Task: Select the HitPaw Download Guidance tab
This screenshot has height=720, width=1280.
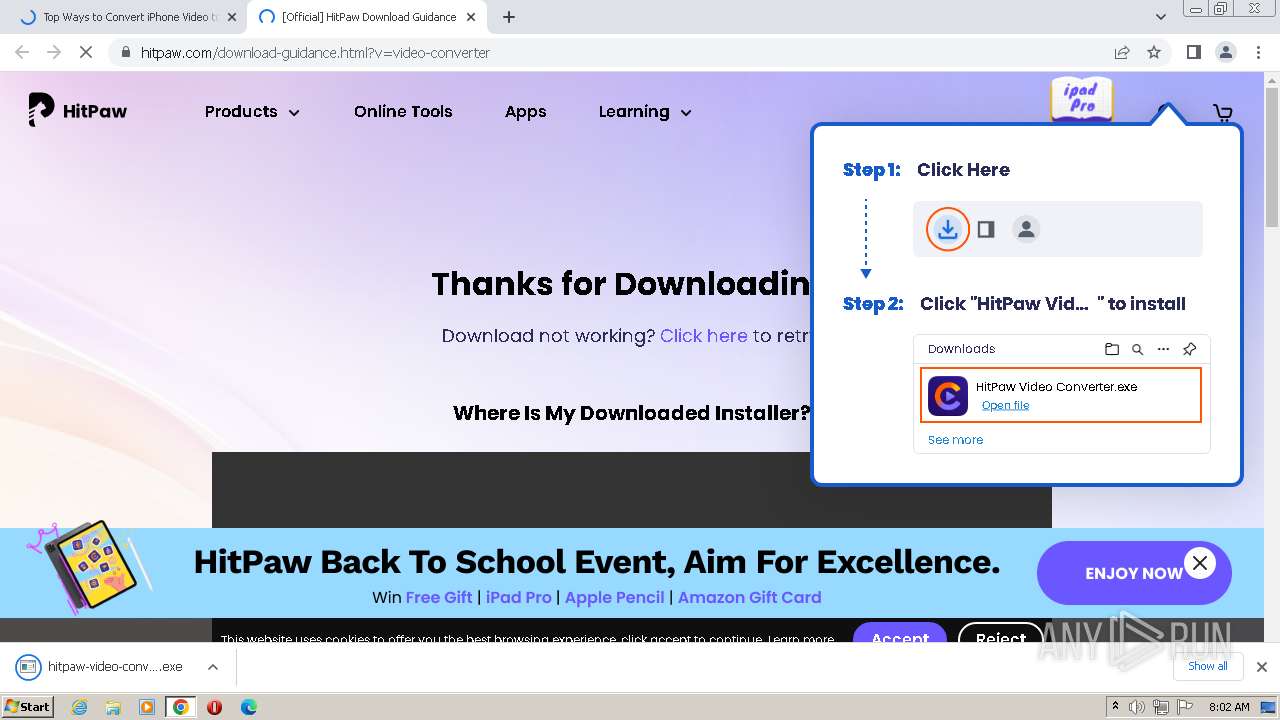Action: pyautogui.click(x=368, y=17)
